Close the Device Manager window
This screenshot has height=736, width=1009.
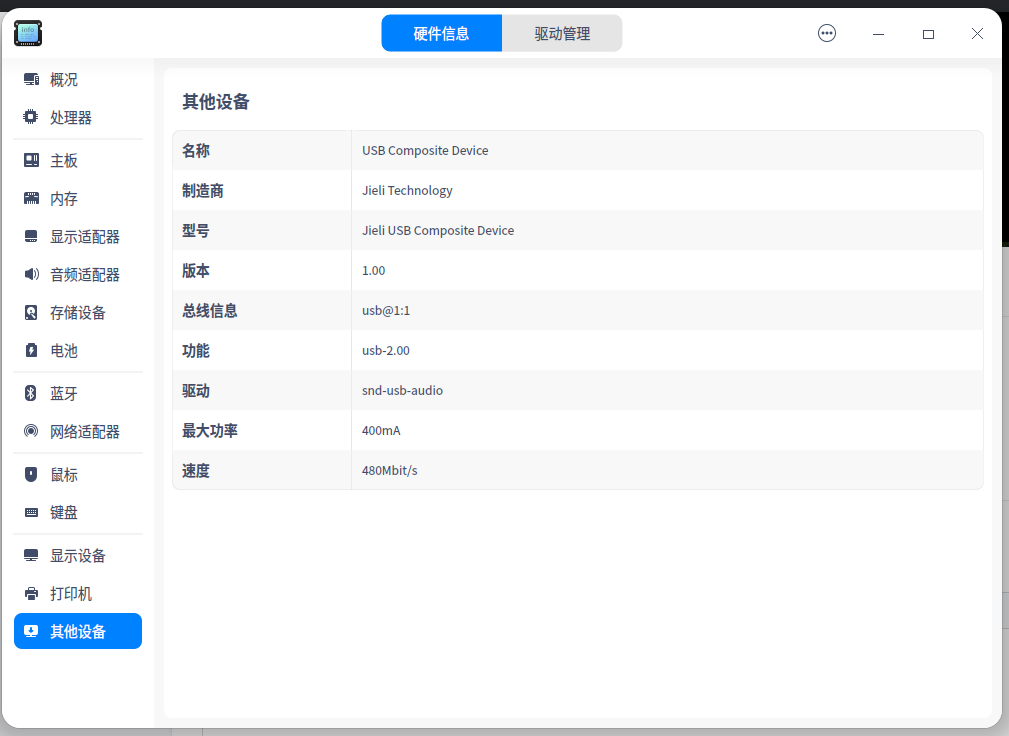click(977, 33)
